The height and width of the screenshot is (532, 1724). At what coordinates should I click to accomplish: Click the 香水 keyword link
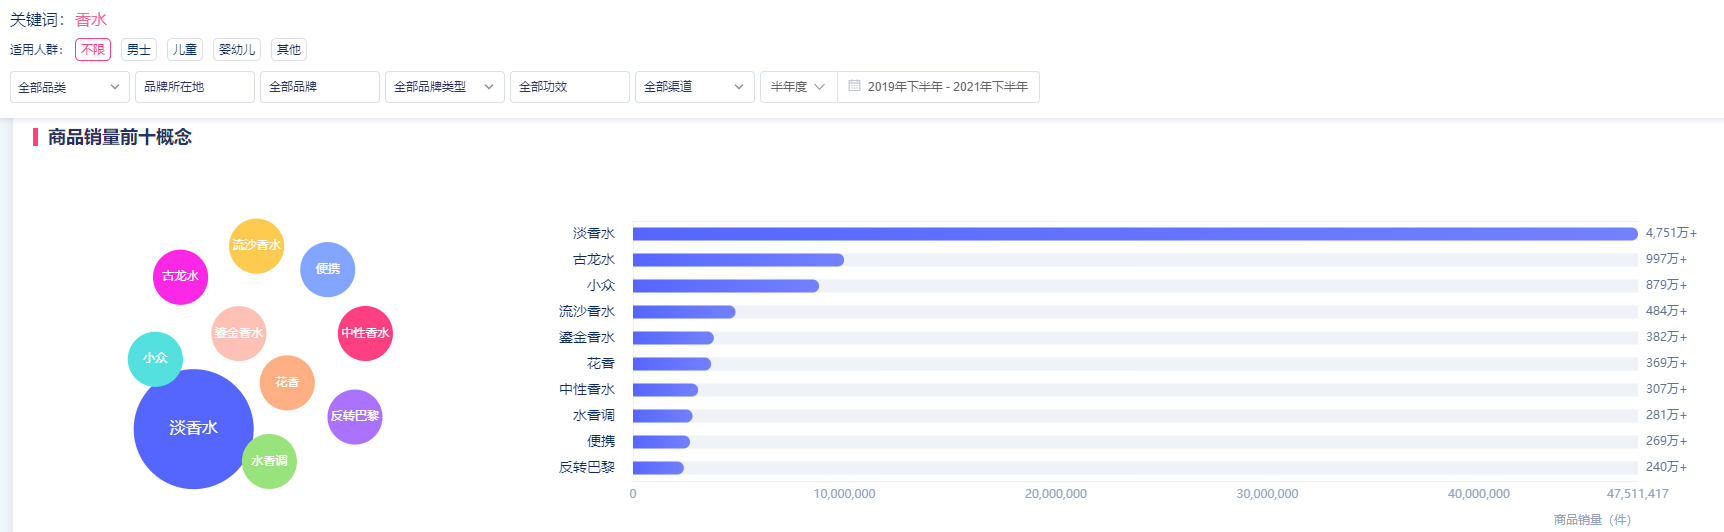[91, 20]
